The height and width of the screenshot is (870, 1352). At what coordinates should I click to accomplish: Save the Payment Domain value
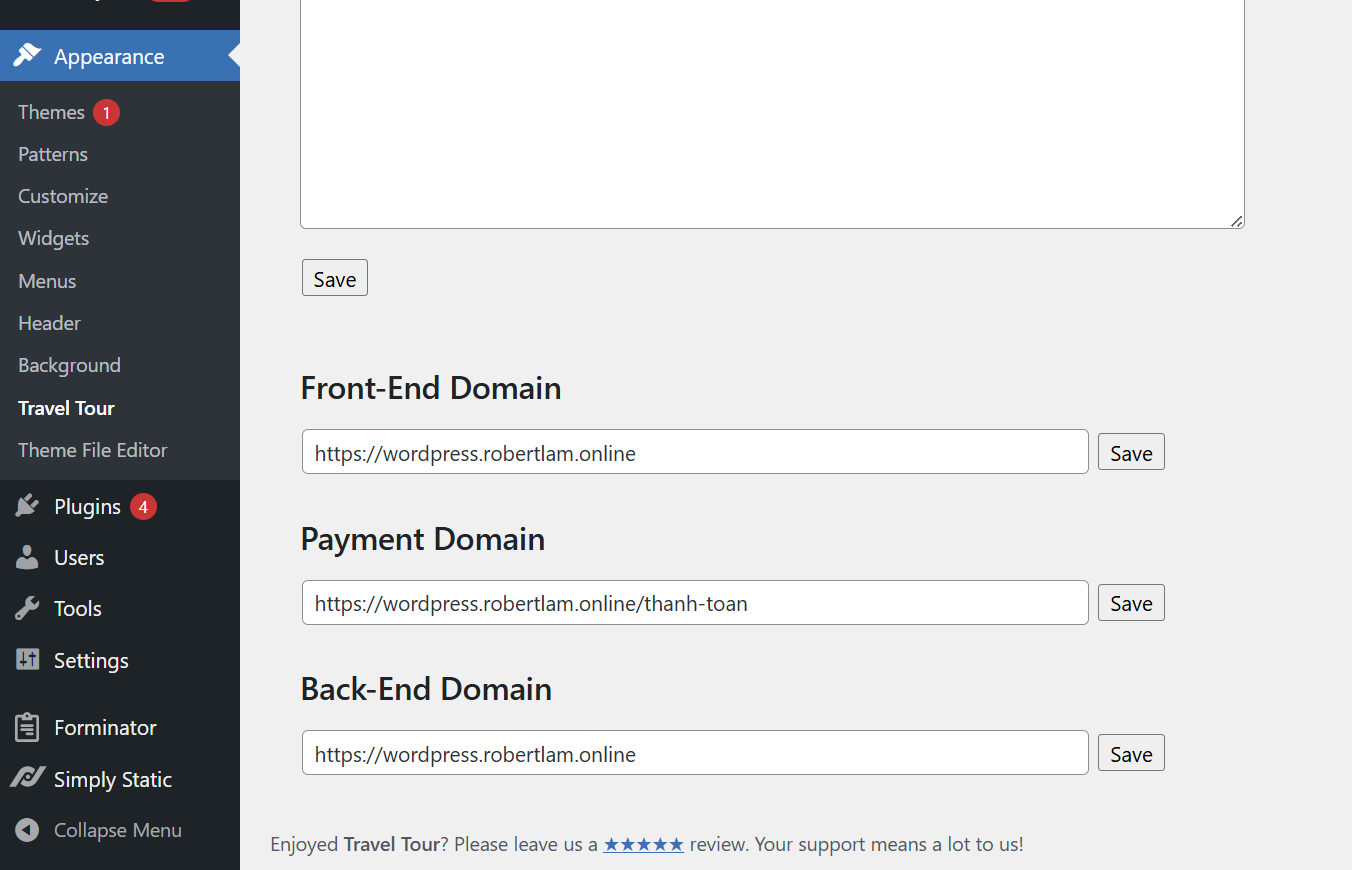pyautogui.click(x=1131, y=603)
